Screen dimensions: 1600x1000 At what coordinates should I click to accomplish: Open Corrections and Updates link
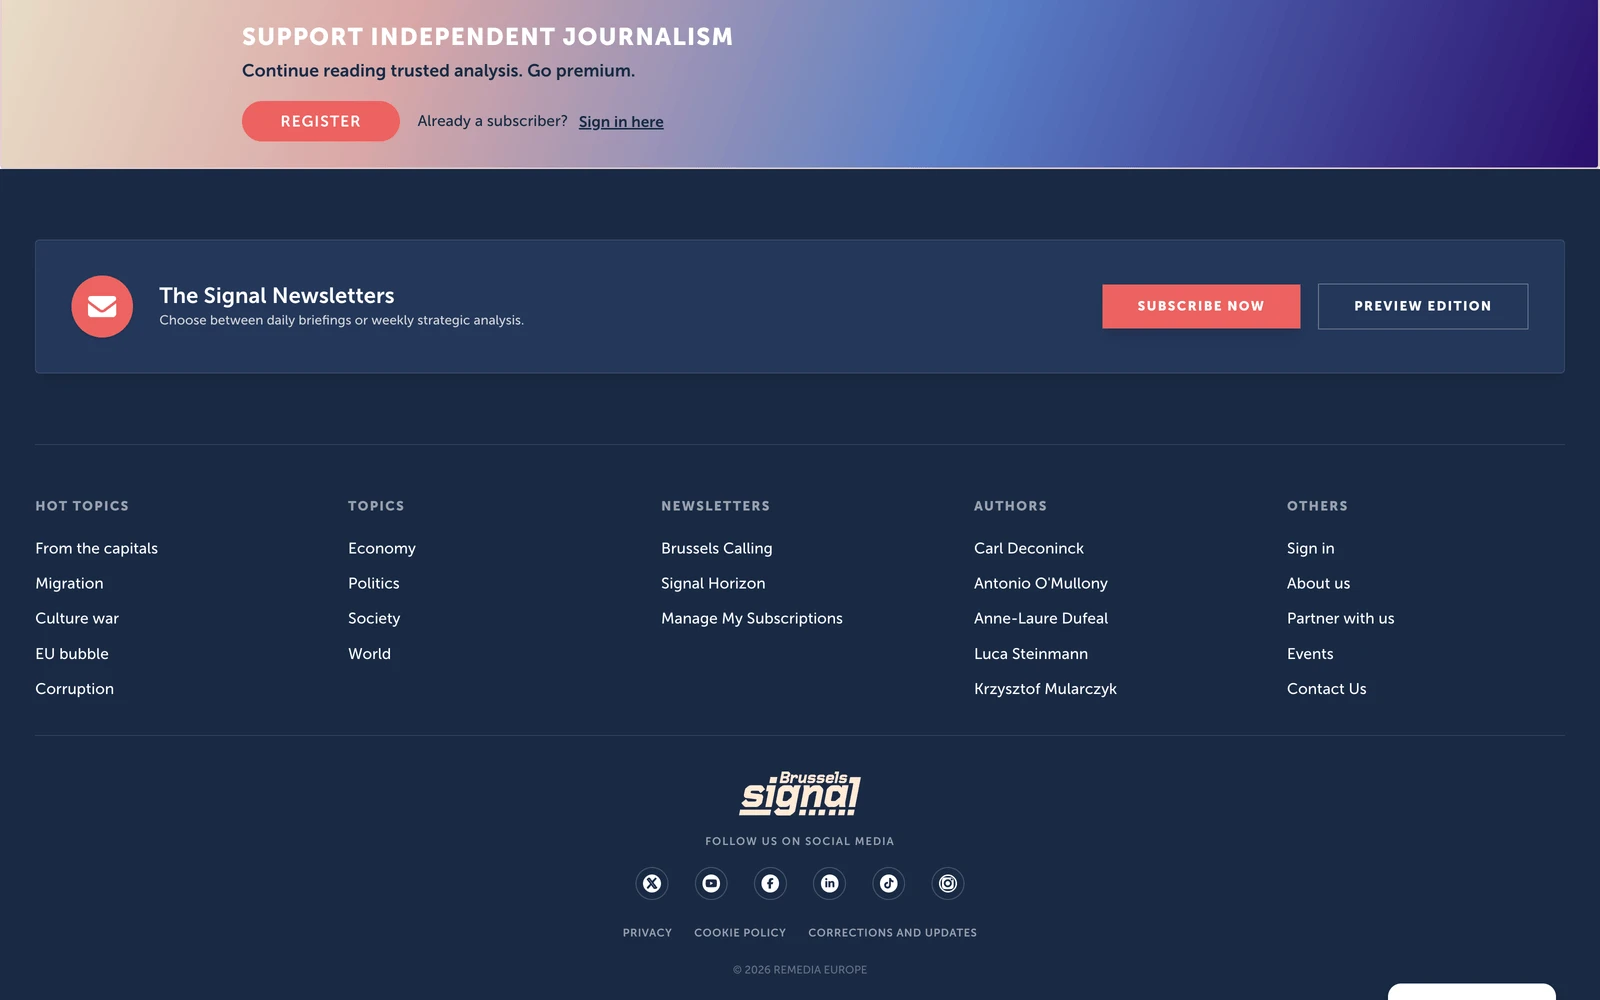(893, 933)
